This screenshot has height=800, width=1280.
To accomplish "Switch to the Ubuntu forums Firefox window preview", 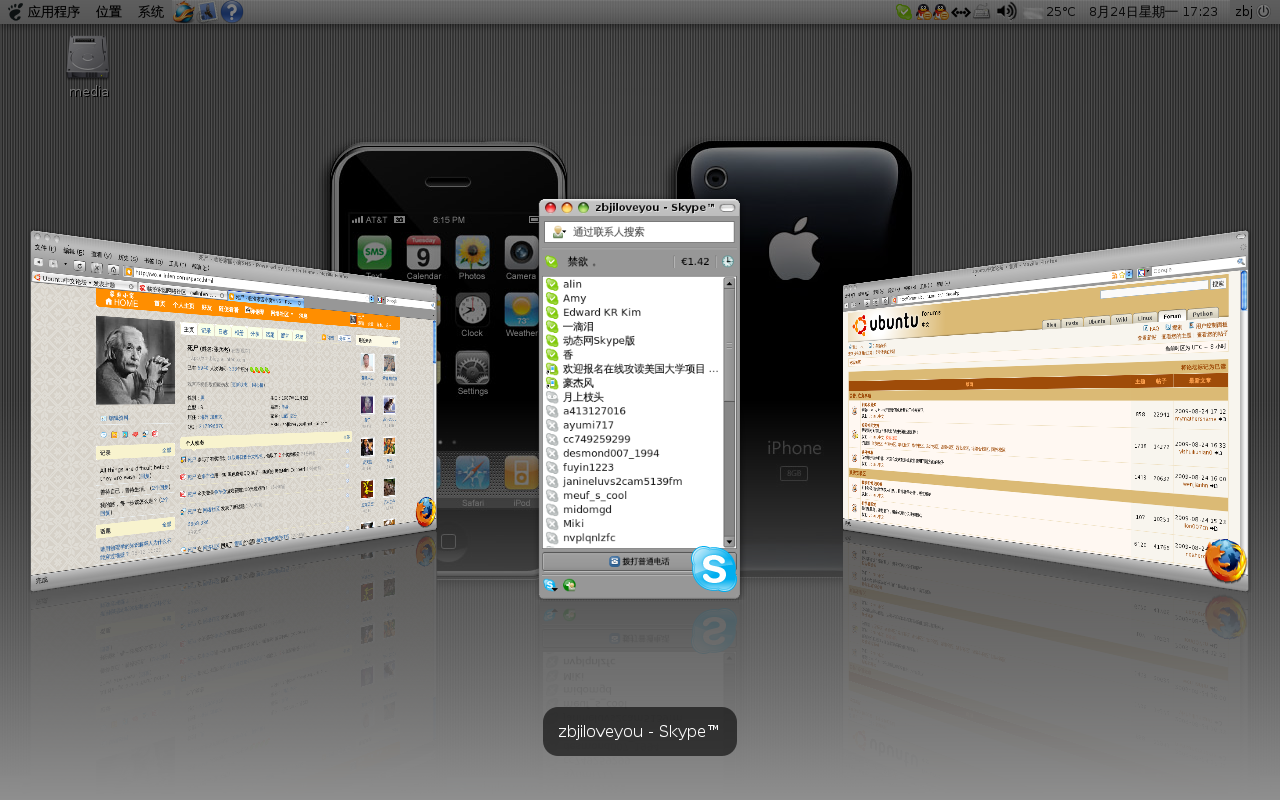I will point(1045,410).
